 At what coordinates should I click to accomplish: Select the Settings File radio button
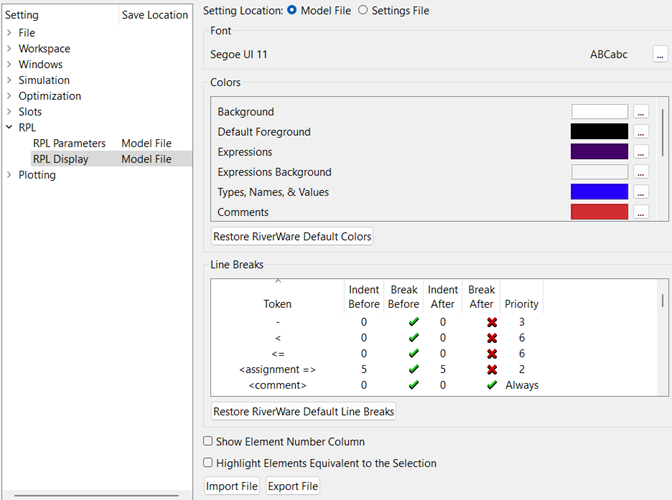[363, 10]
